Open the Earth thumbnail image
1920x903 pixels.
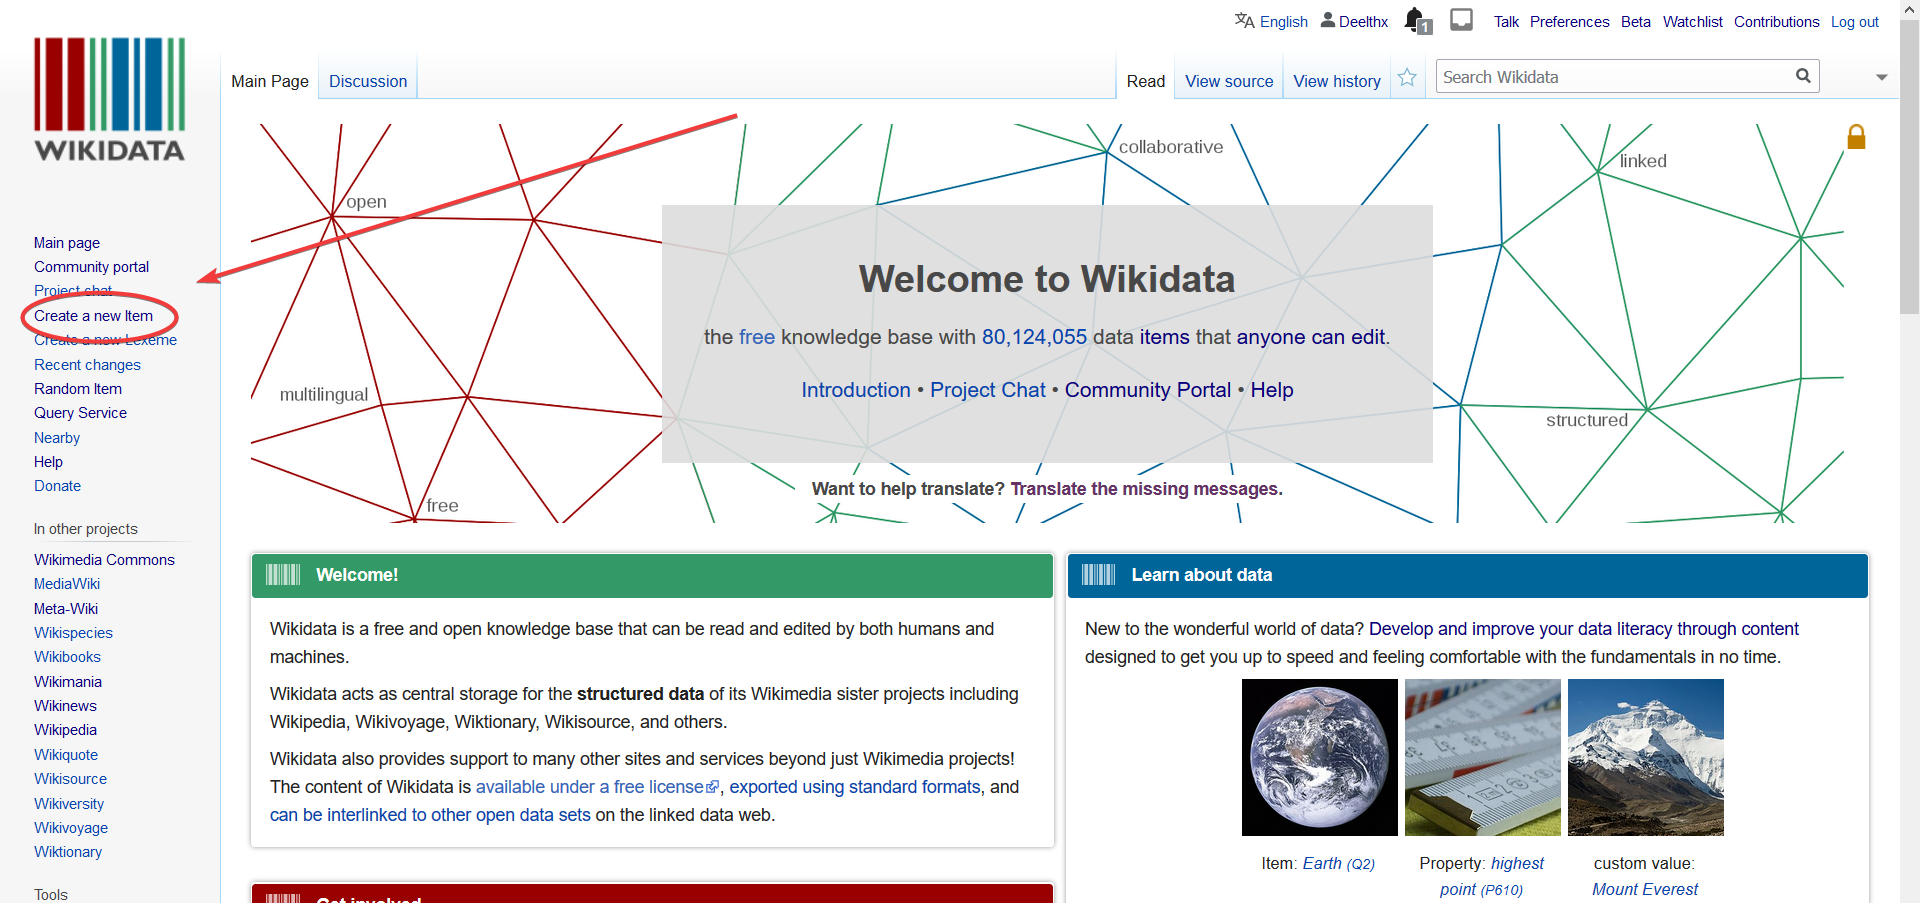coord(1319,757)
